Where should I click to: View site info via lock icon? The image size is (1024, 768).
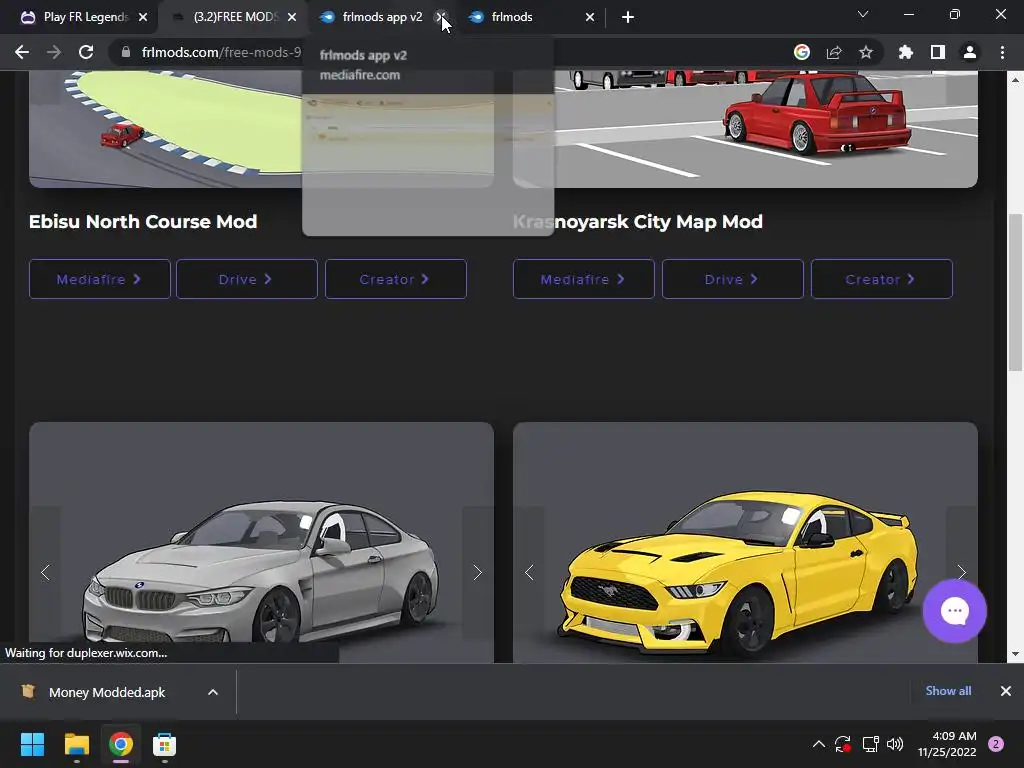(126, 52)
